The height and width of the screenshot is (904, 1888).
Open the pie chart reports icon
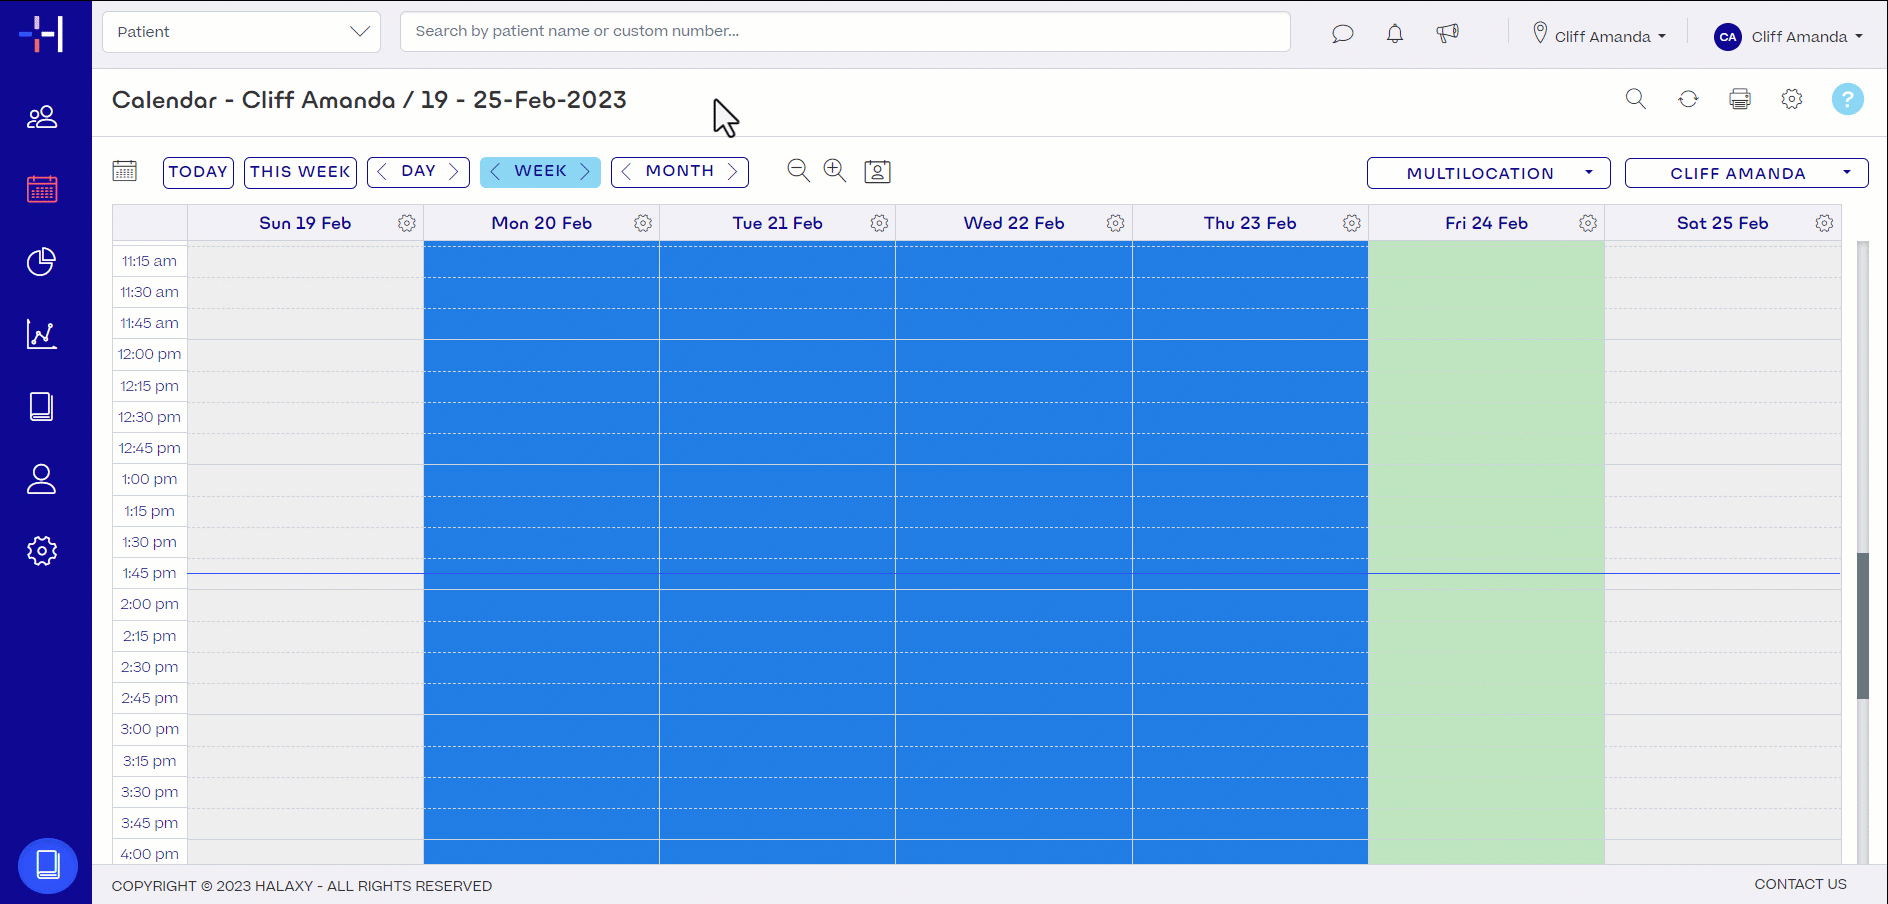42,262
